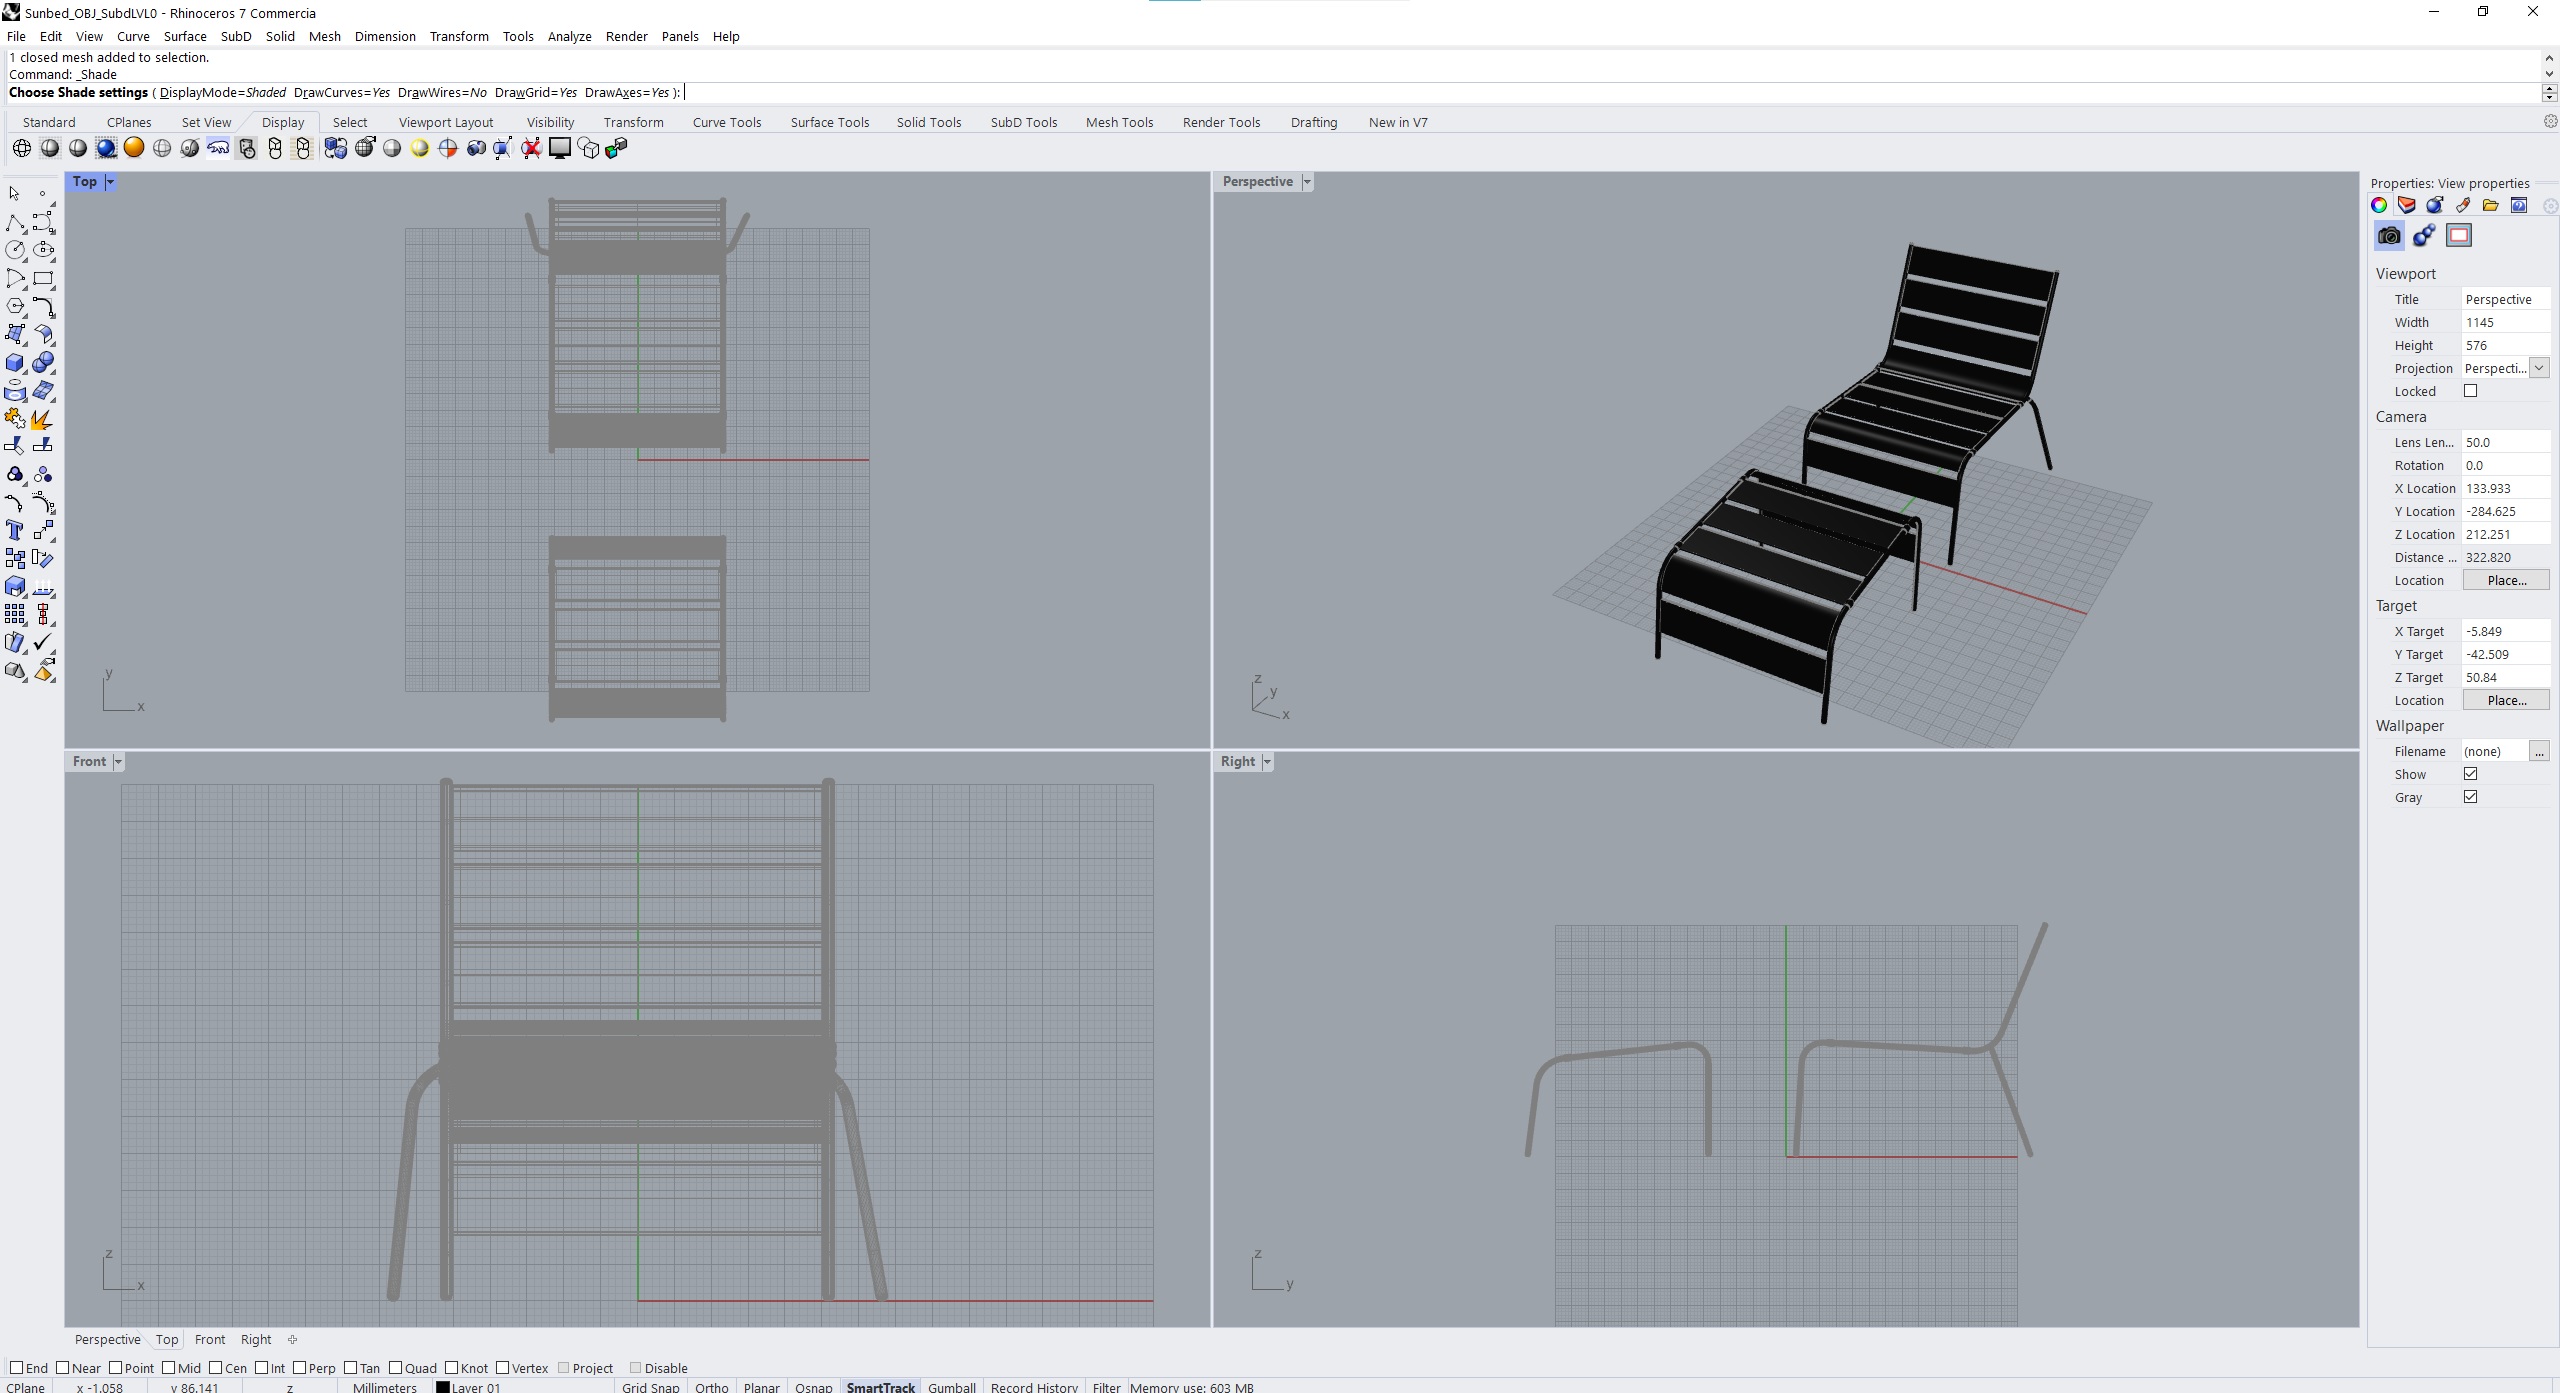Expand the Perspective viewport title menu arrow
The image size is (2560, 1393).
[1307, 182]
